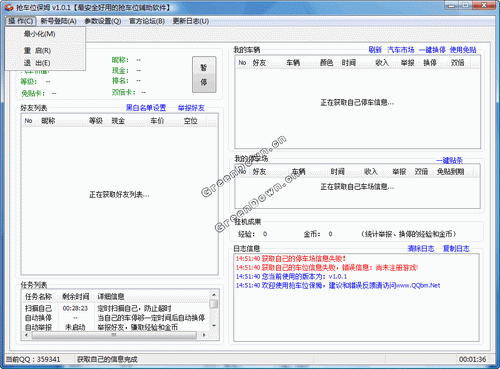Open the 黑白名单设置 link

point(146,108)
